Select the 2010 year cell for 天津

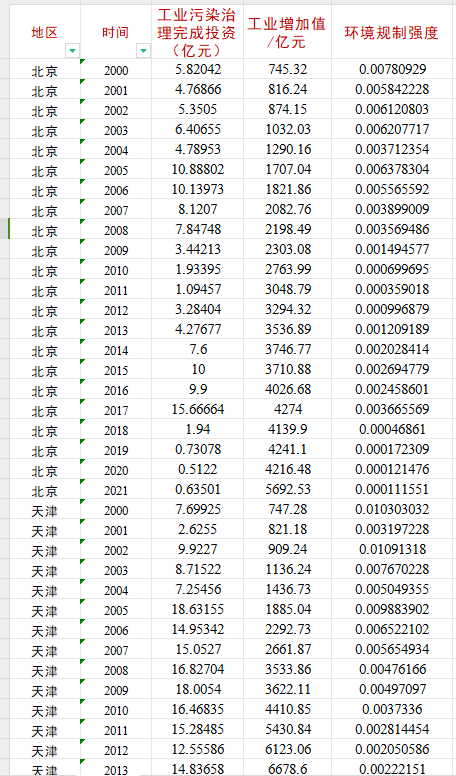click(x=116, y=711)
